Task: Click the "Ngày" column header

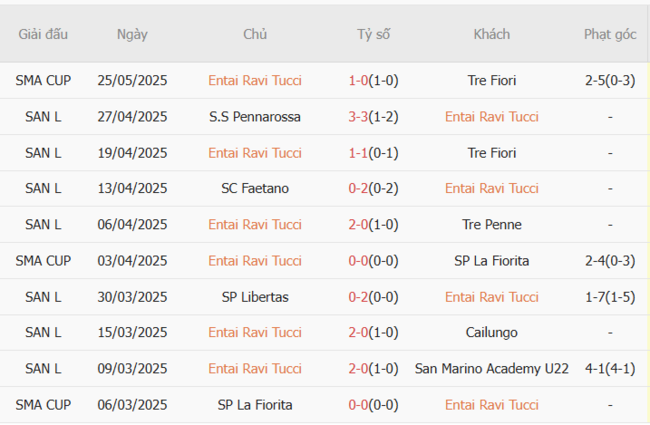Action: (132, 34)
